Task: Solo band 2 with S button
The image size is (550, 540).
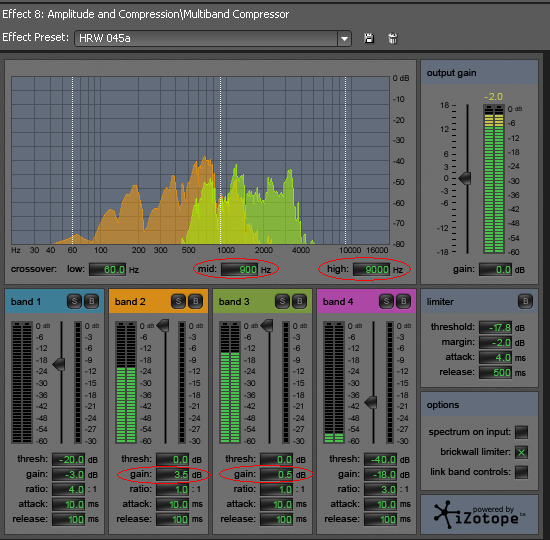Action: click(179, 301)
